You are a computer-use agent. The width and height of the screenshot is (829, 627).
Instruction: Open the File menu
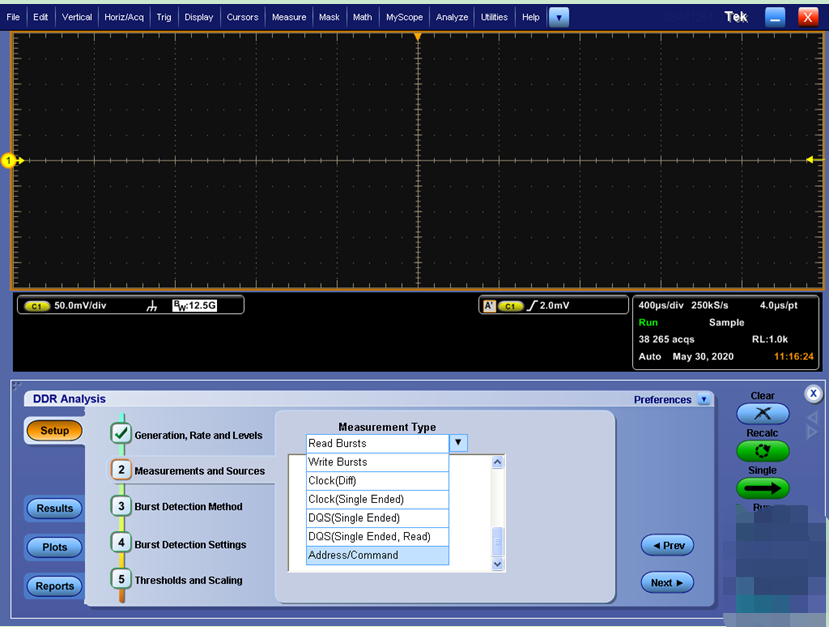[13, 17]
